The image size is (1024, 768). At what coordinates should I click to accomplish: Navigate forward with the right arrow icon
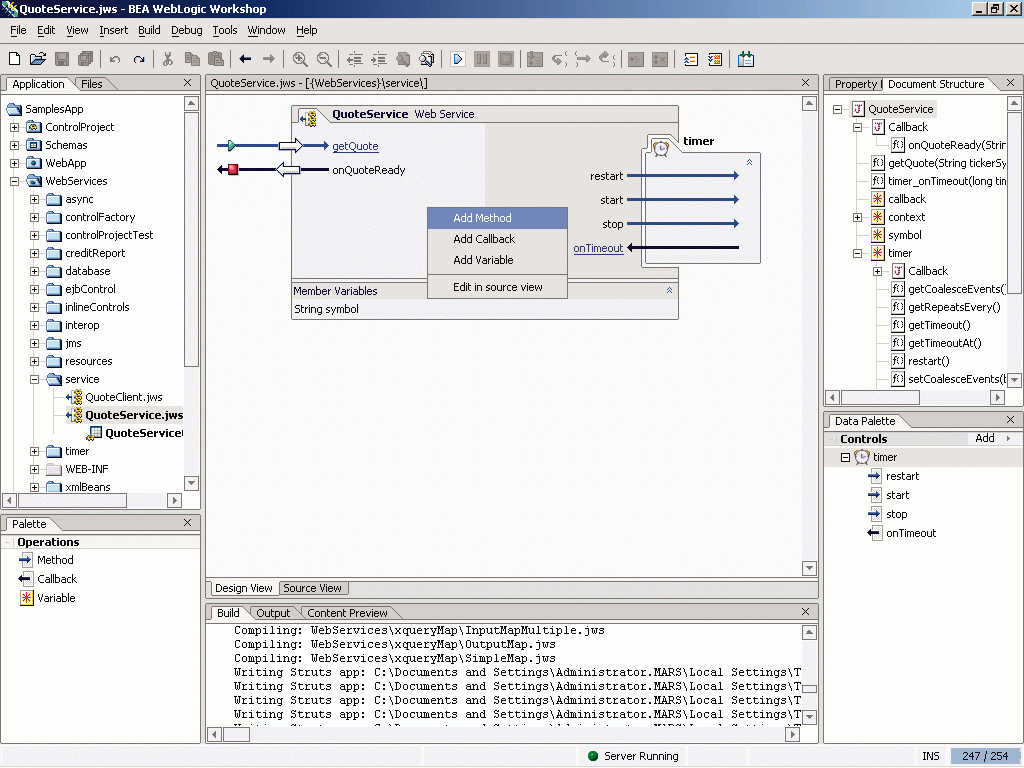(x=268, y=59)
